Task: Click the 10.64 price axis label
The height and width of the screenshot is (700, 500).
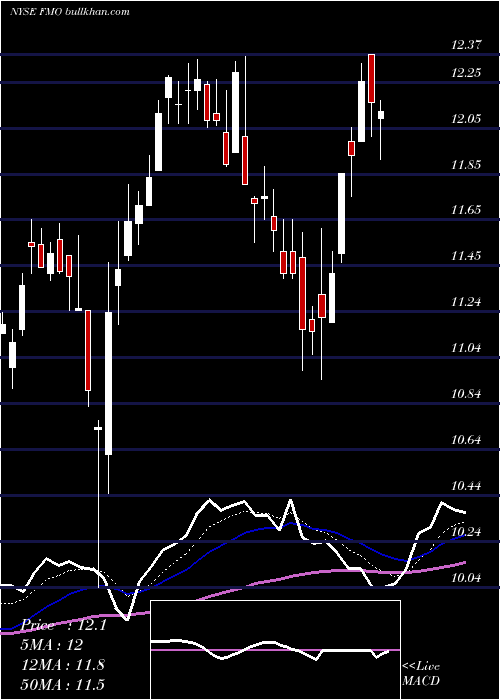Action: 466,440
